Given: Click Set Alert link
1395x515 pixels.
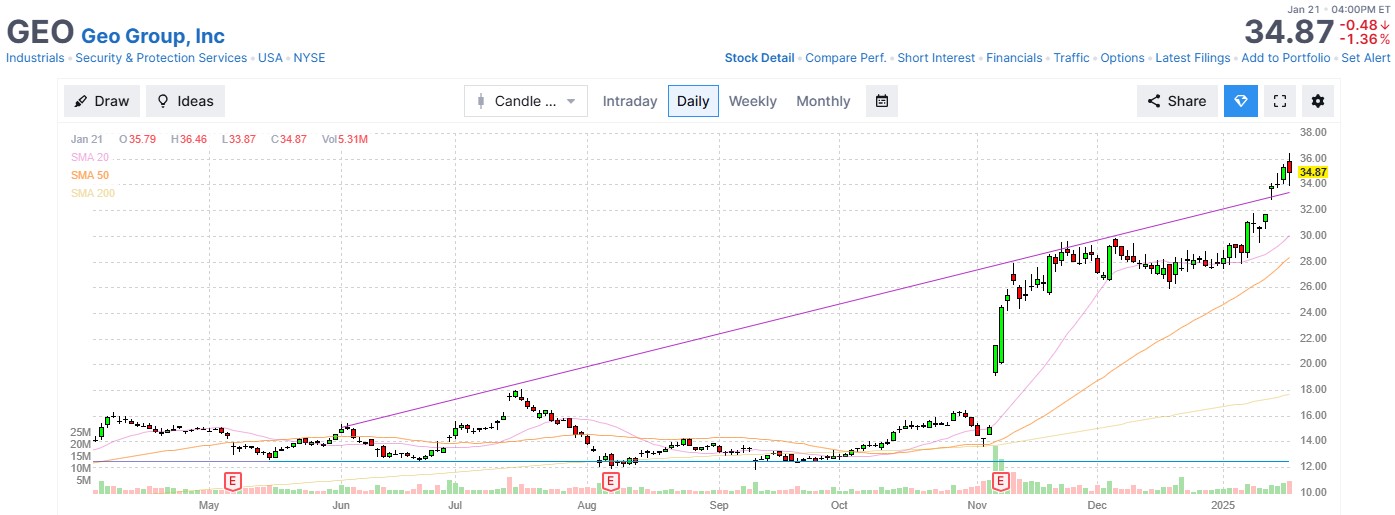Looking at the screenshot, I should click(x=1366, y=58).
